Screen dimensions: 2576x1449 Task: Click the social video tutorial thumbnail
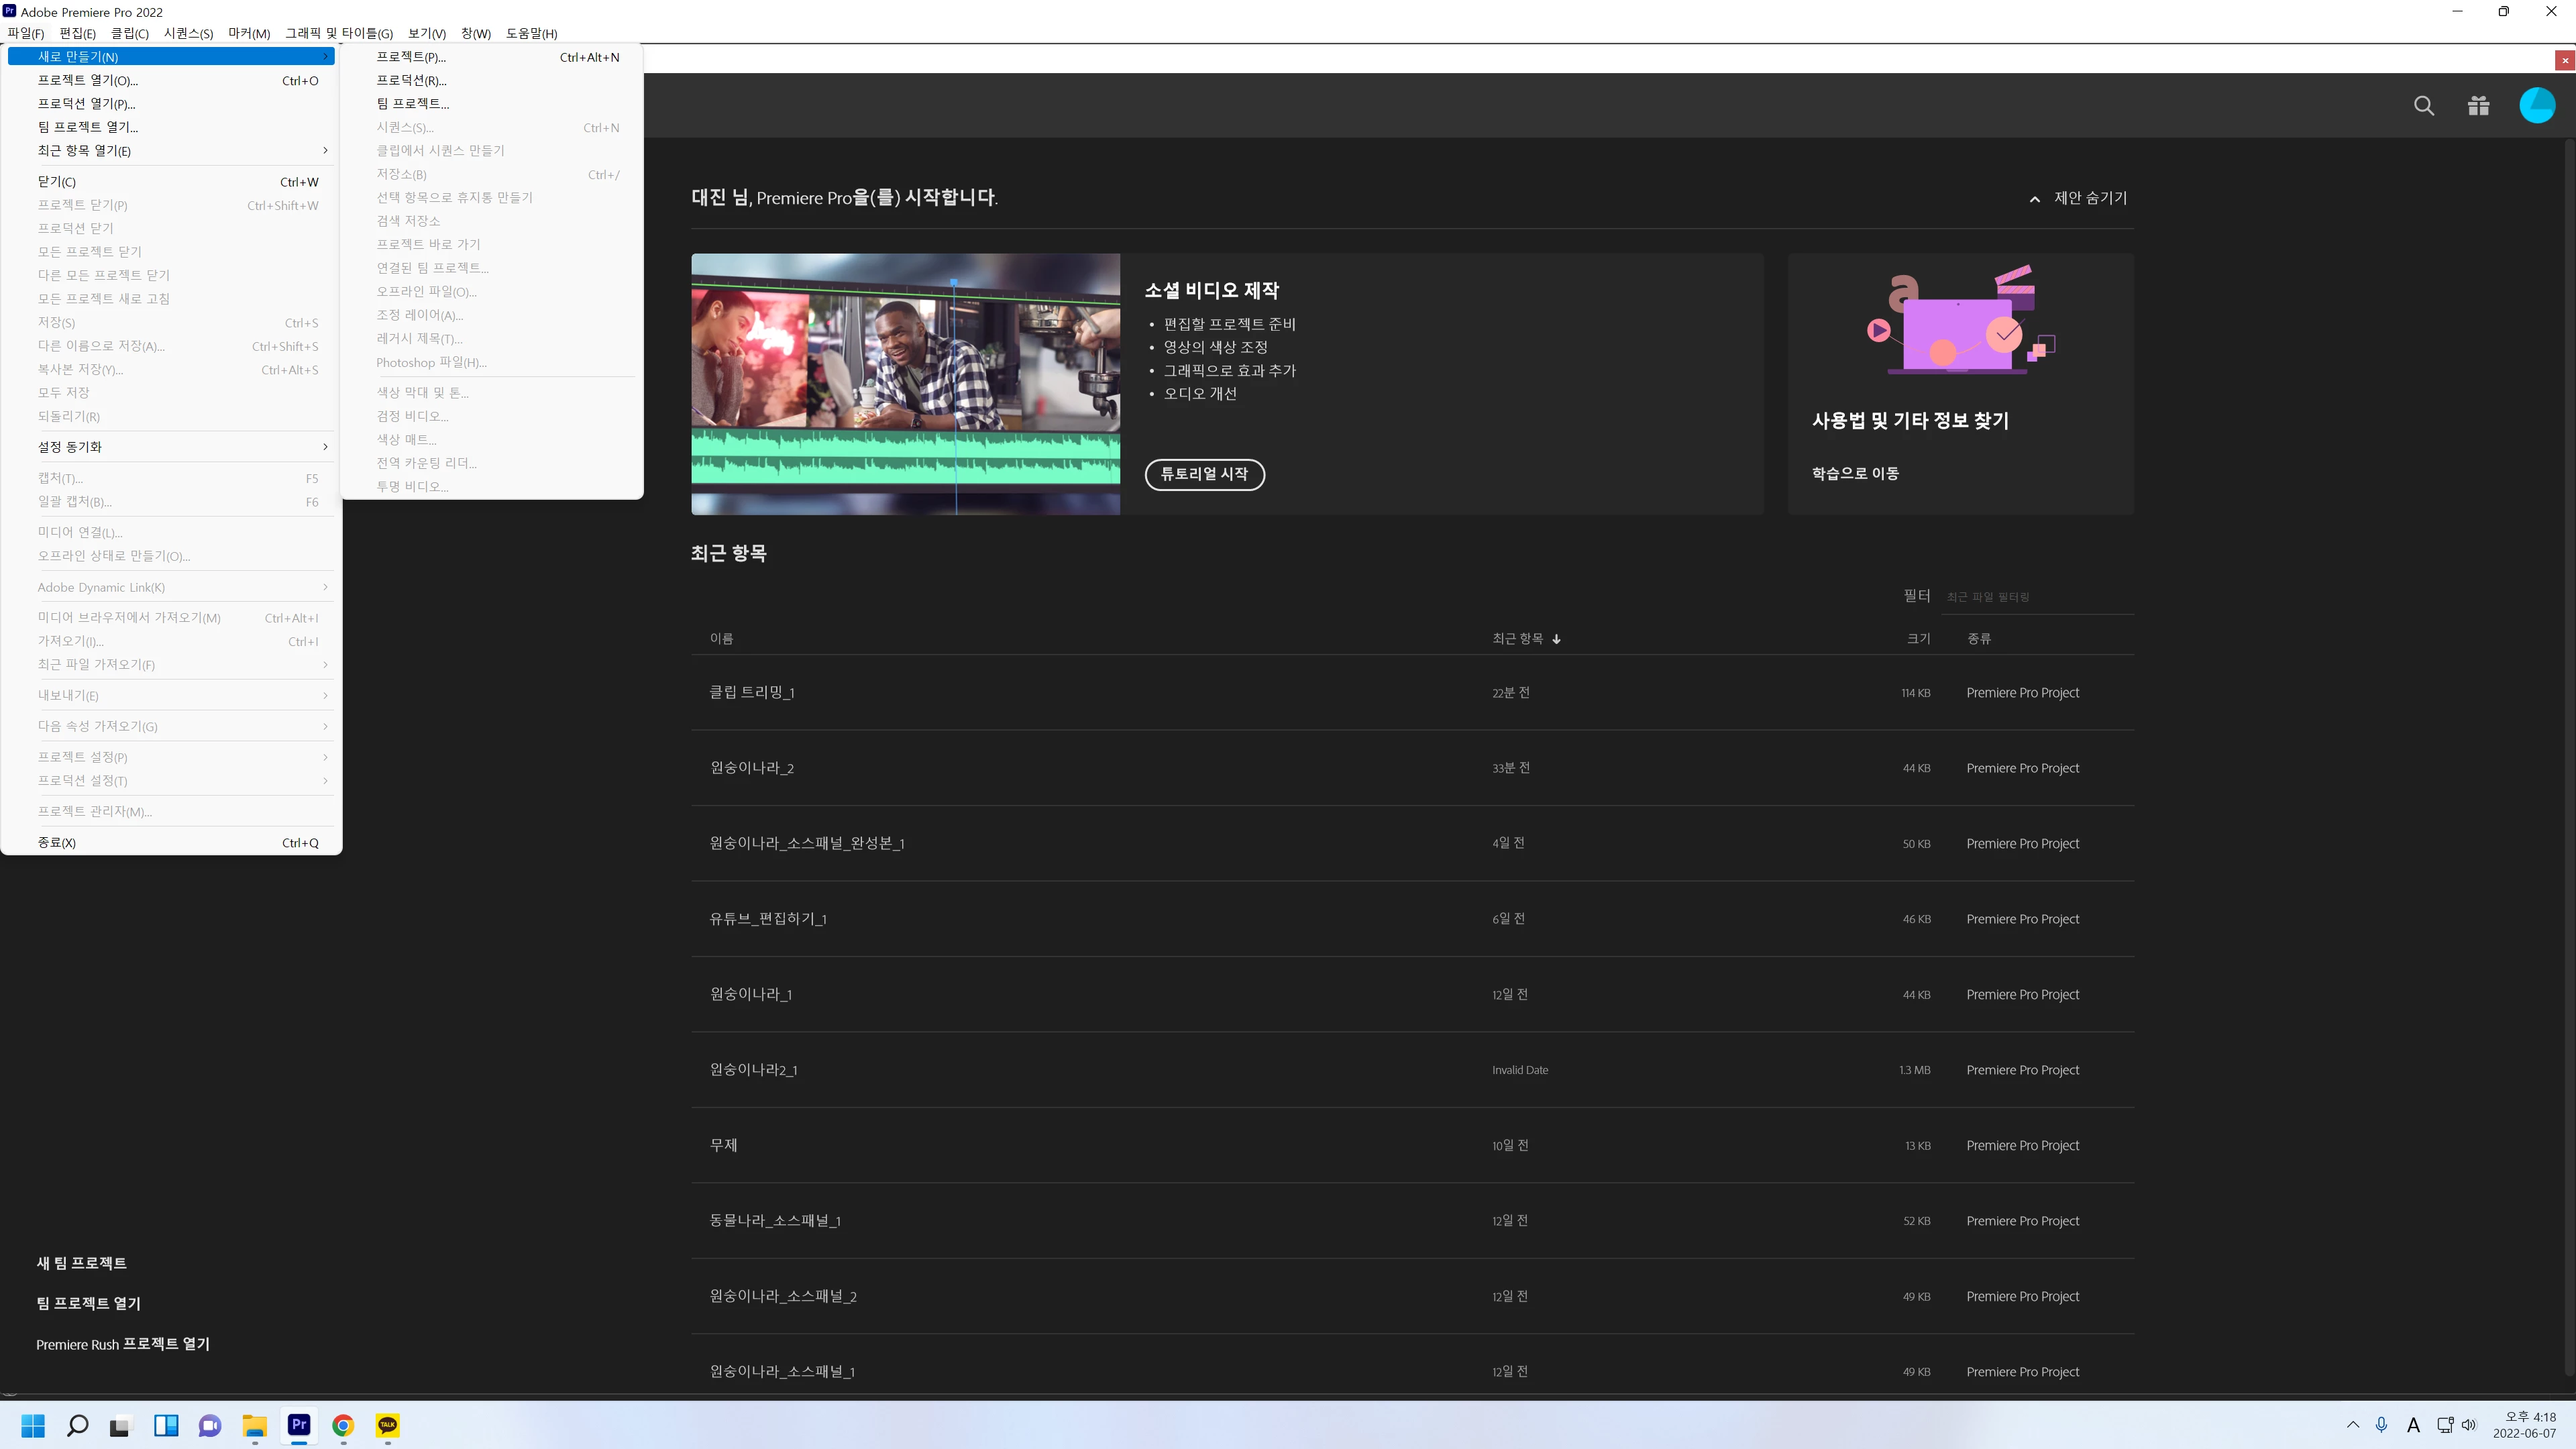(x=905, y=384)
